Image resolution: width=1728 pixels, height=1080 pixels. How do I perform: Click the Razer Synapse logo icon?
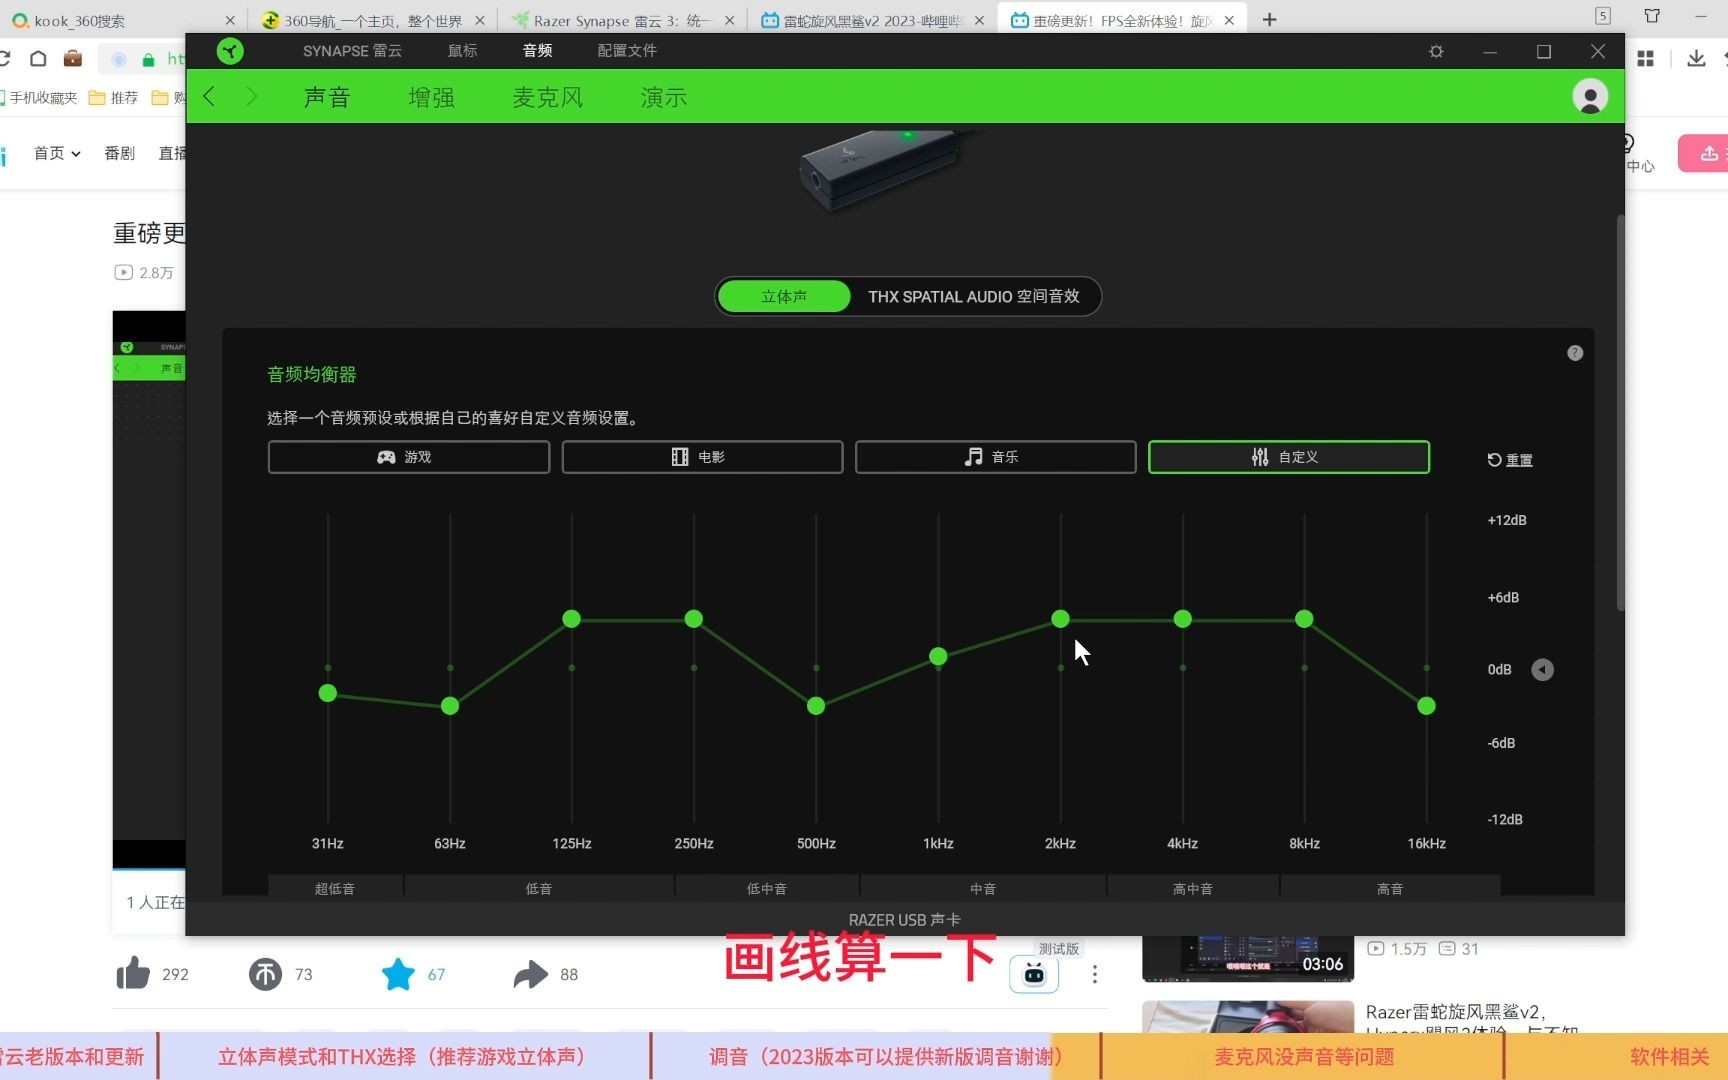pos(230,51)
